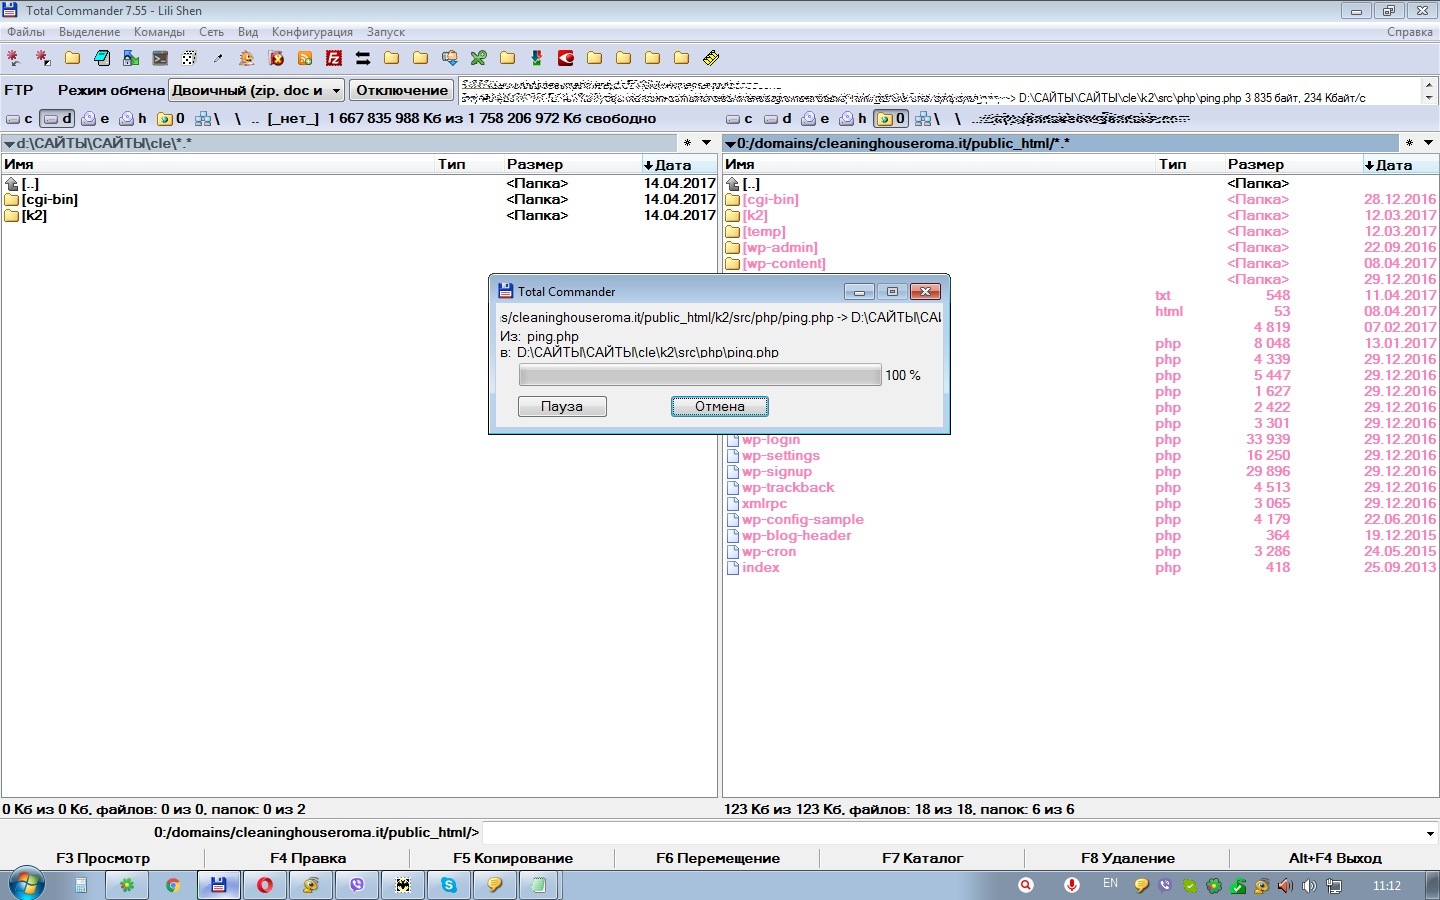Open Viber from the taskbar
Image resolution: width=1440 pixels, height=900 pixels.
[357, 885]
